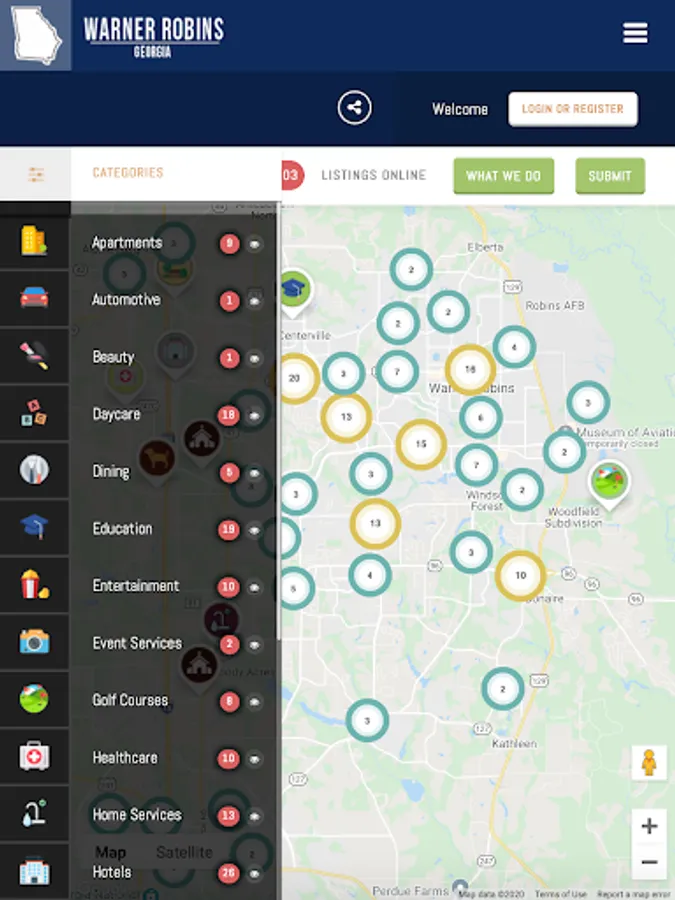The width and height of the screenshot is (675, 900).
Task: Open the Entertainment category
Action: pyautogui.click(x=136, y=585)
